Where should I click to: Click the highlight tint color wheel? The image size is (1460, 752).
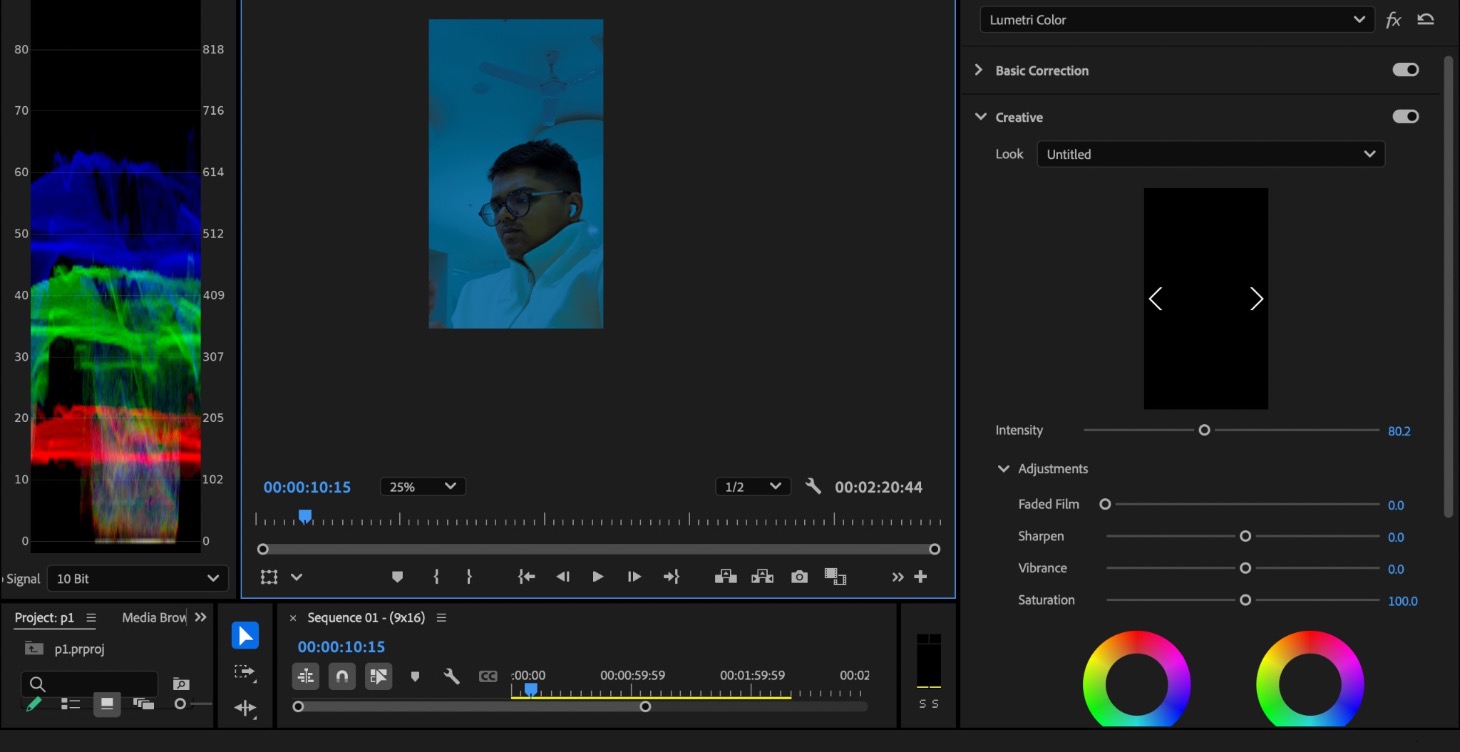[1310, 678]
